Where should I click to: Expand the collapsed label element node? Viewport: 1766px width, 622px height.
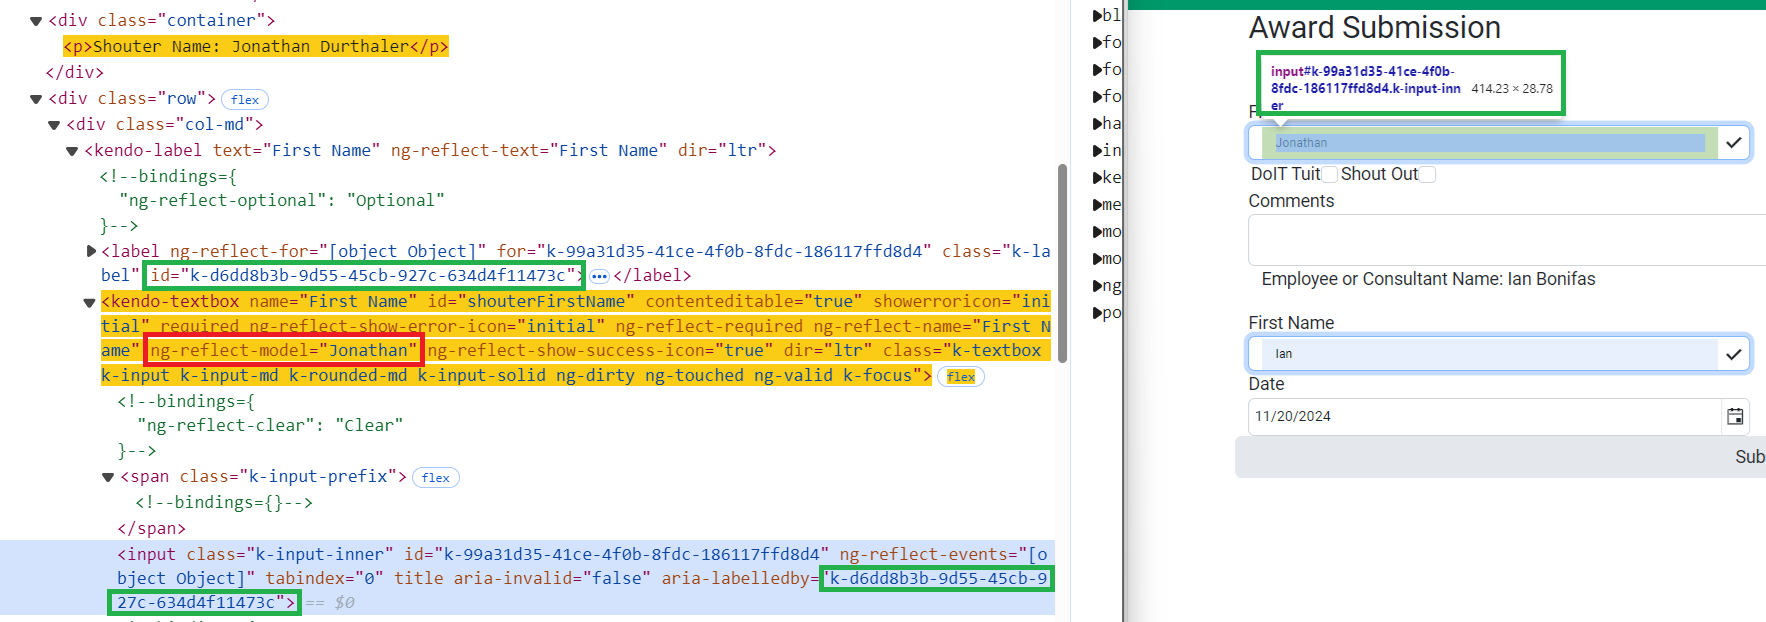[91, 251]
